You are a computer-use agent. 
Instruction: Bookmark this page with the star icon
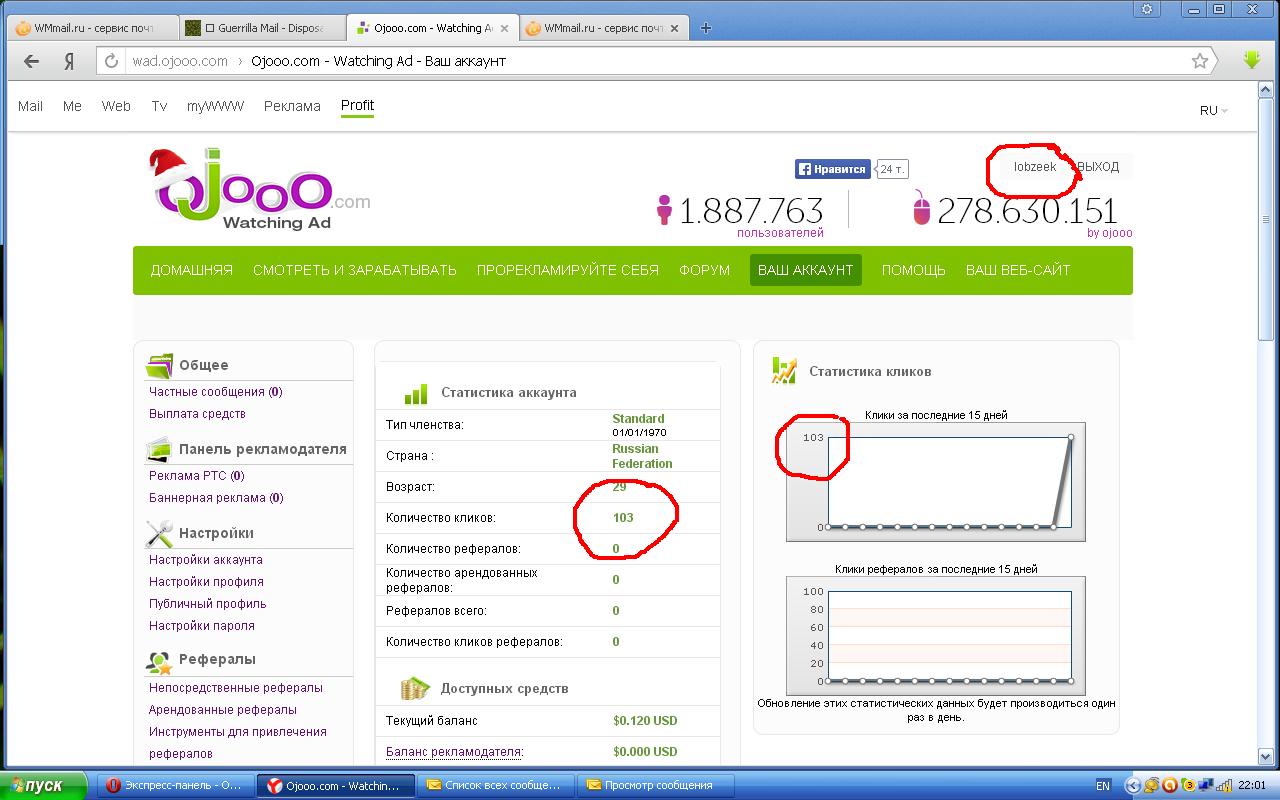coord(1200,61)
